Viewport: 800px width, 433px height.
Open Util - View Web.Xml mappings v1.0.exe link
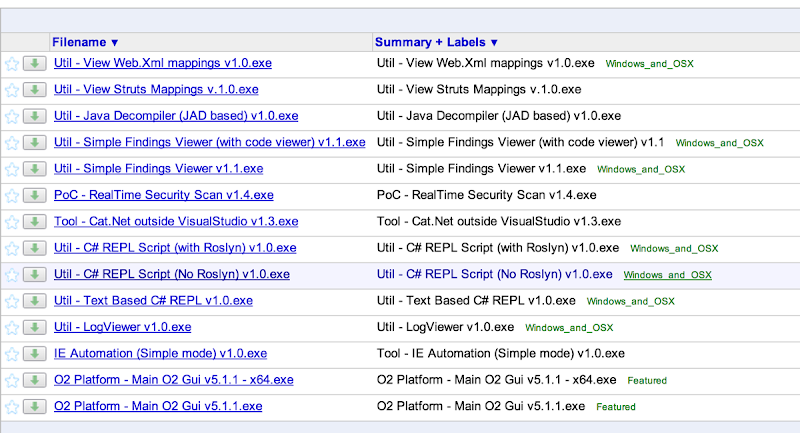163,63
